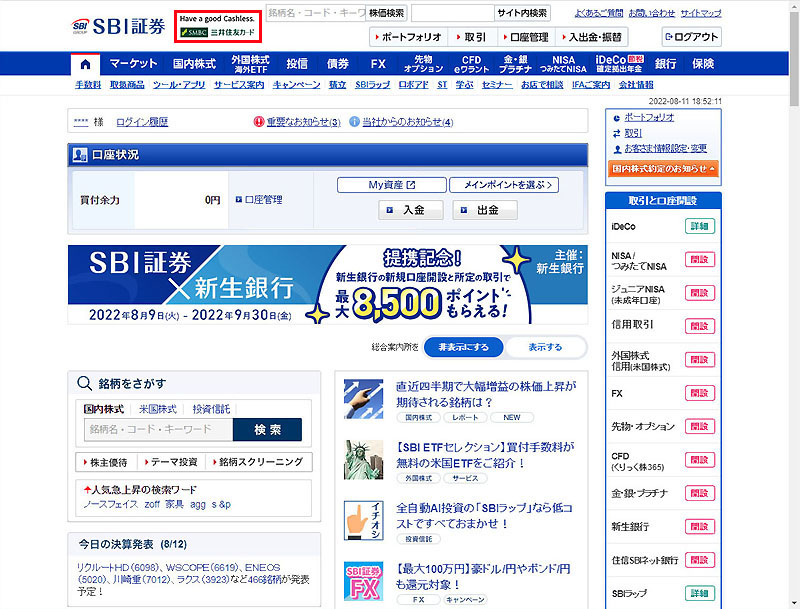Open the メインポイントを選ぶ selector
This screenshot has width=800, height=609.
coord(503,185)
